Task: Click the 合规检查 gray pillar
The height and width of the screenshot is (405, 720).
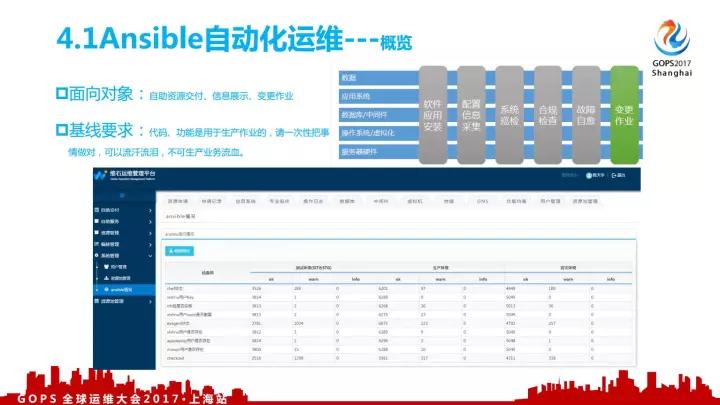Action: 548,115
